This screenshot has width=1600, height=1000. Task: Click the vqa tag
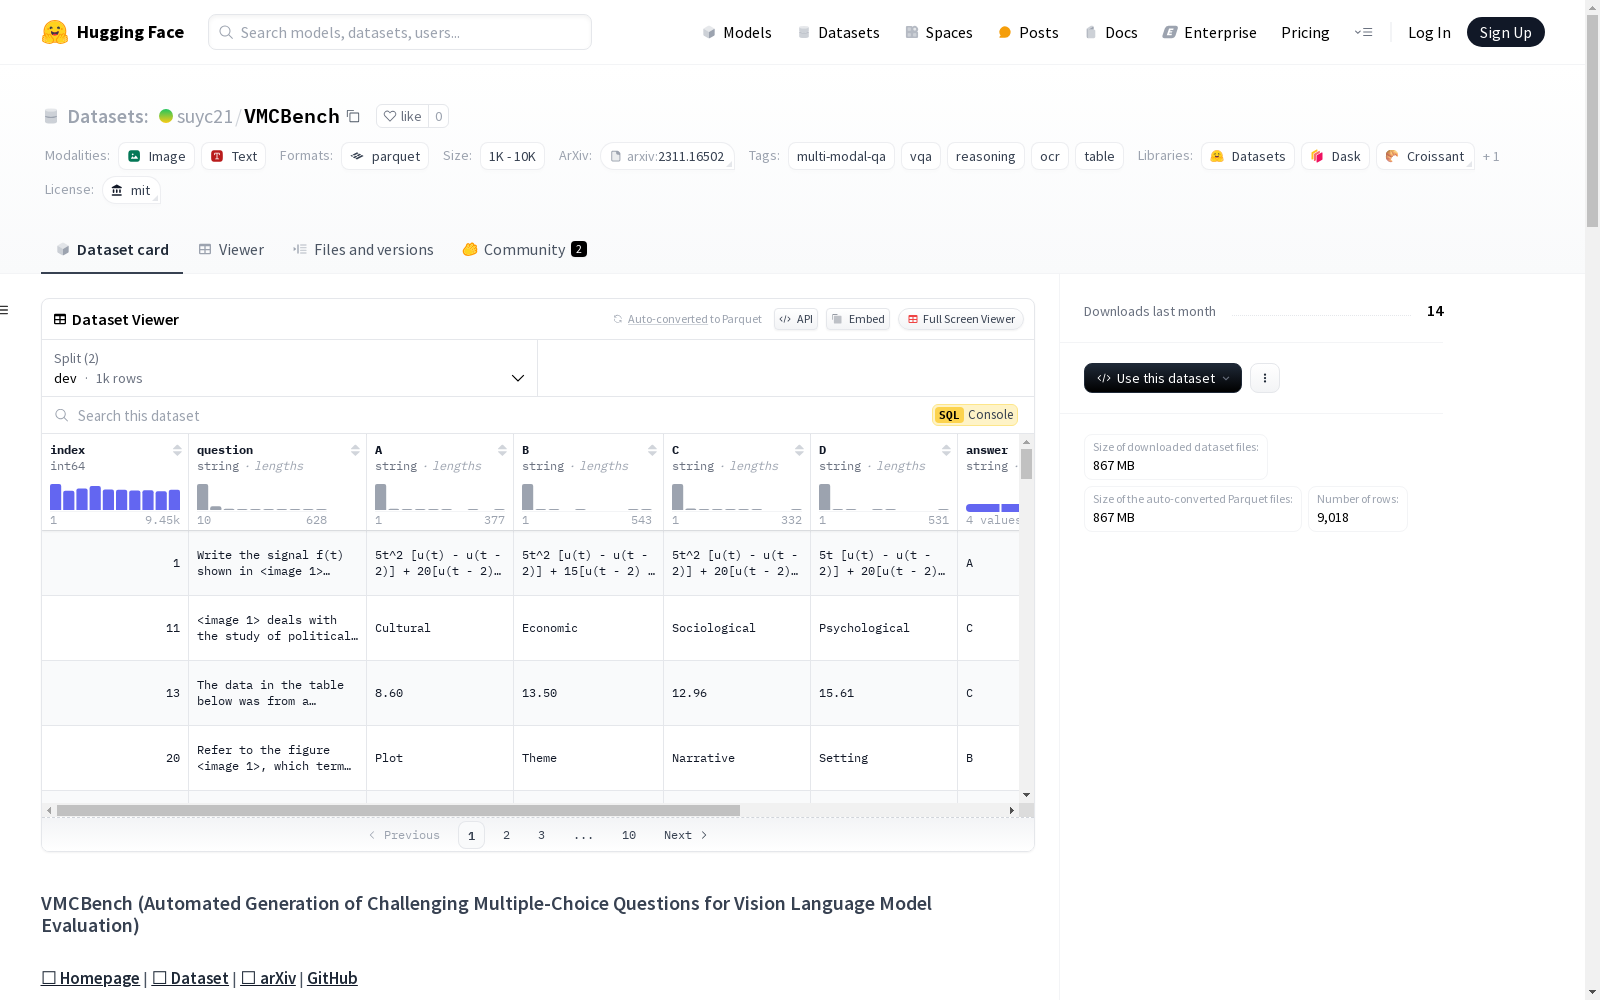coord(921,156)
